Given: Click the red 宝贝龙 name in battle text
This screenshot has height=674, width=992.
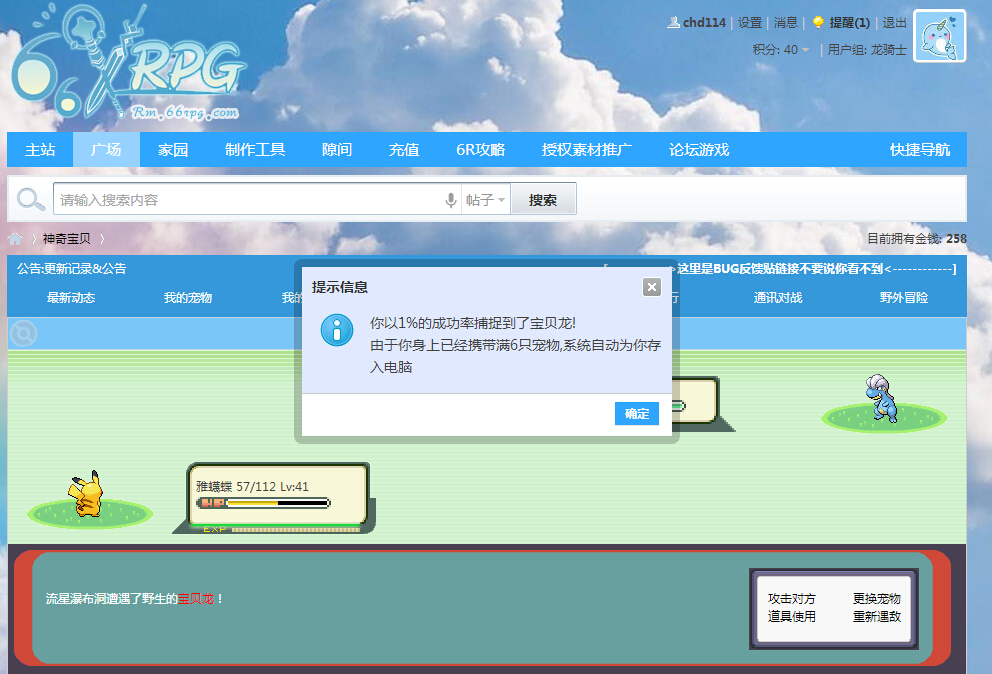Looking at the screenshot, I should (196, 599).
